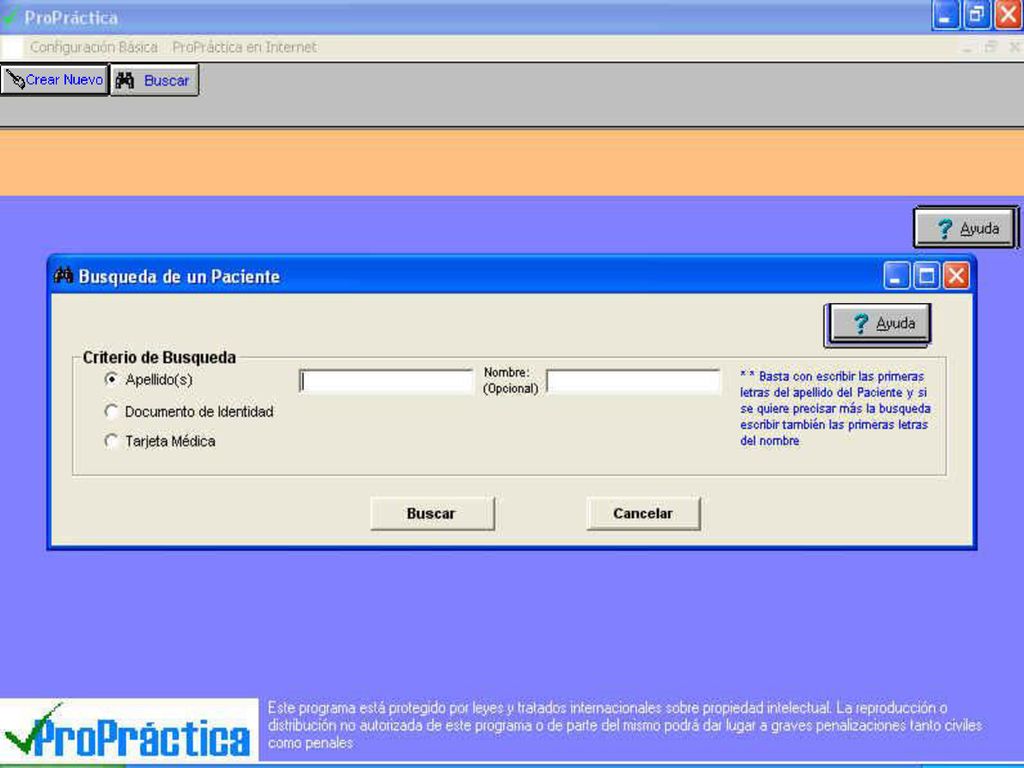Click the binoculars icon in the dialog title bar

point(63,276)
